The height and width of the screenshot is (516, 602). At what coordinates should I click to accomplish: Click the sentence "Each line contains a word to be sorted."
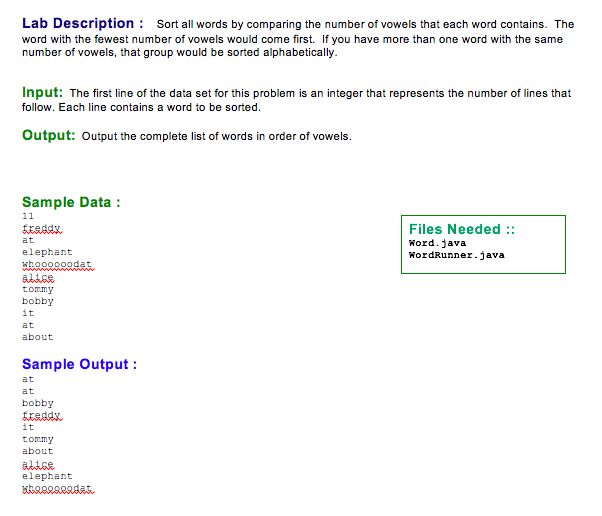point(160,107)
